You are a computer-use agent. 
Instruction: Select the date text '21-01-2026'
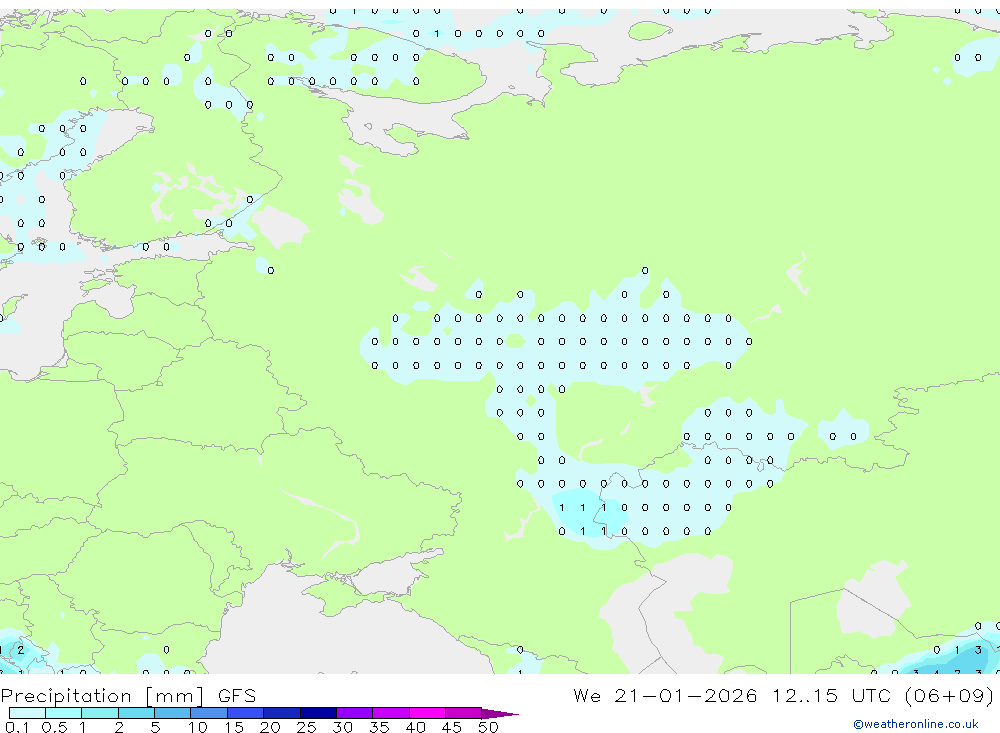686,695
